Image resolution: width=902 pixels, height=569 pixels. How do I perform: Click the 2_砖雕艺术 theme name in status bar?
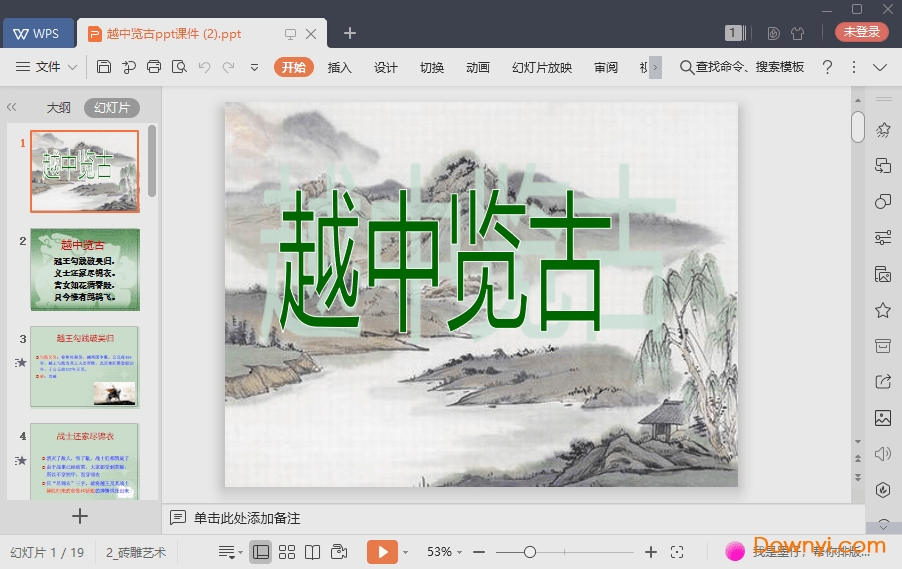[x=136, y=552]
